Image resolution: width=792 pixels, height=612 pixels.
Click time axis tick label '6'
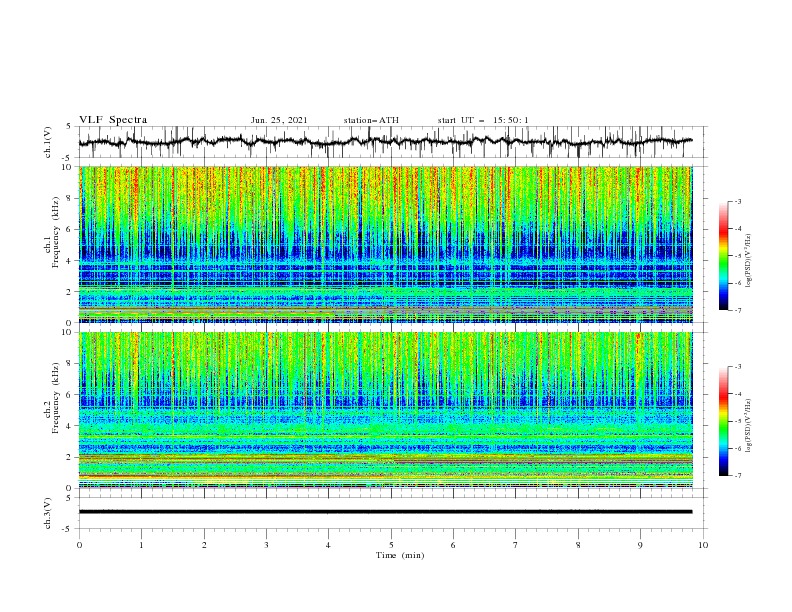pyautogui.click(x=453, y=545)
